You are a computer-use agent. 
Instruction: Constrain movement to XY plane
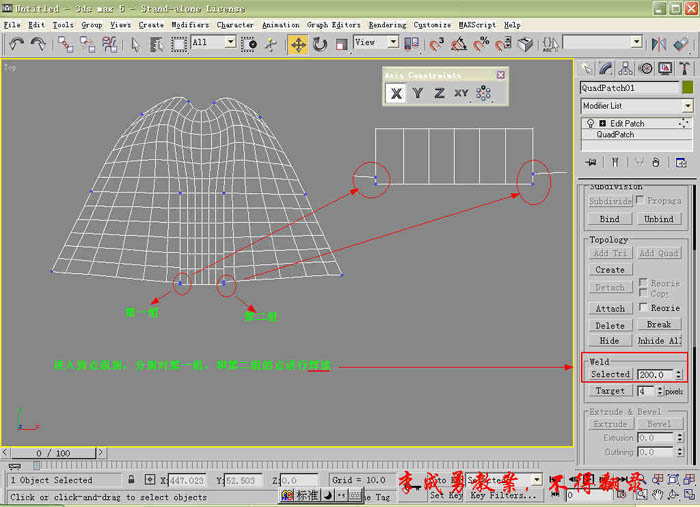point(461,93)
